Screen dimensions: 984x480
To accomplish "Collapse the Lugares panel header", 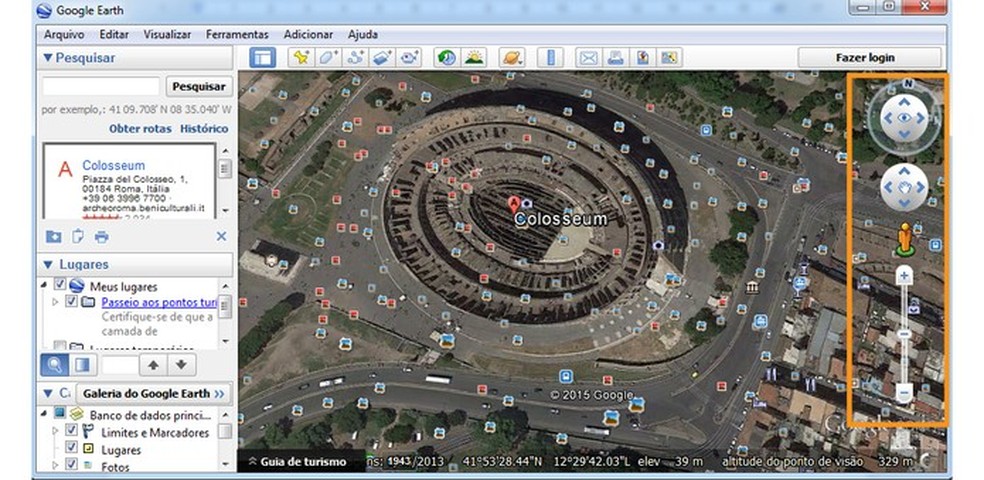I will [48, 264].
